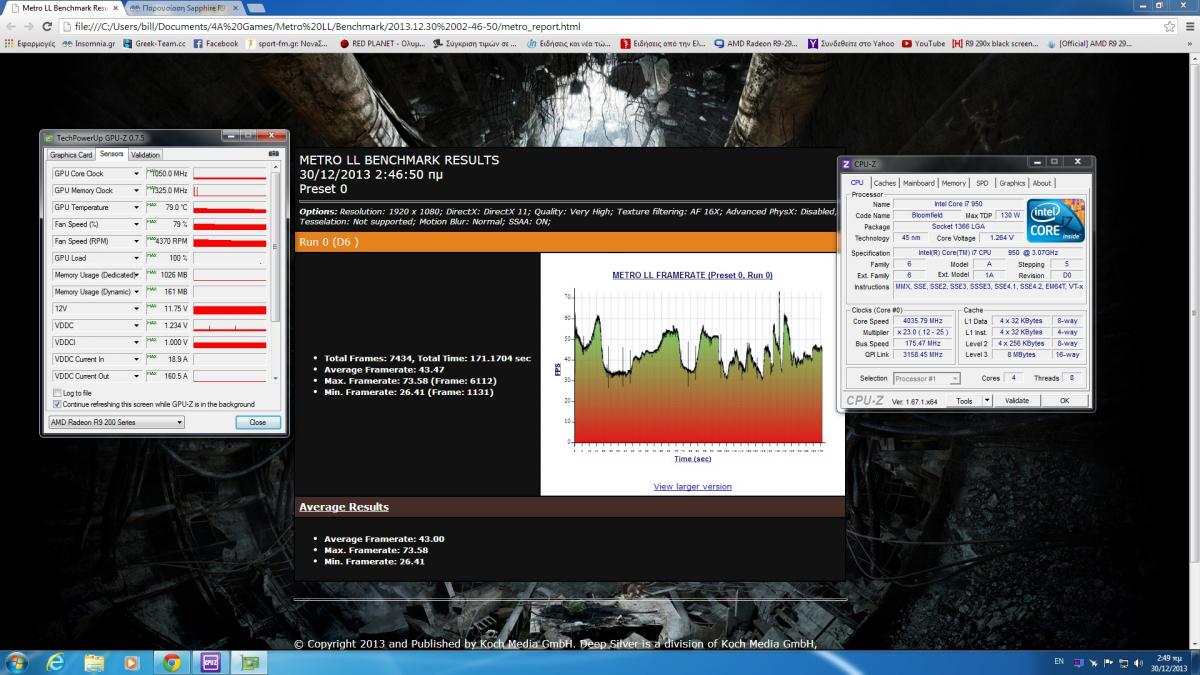Uncheck 'Continue refreshing this screen' in GPU-Z
Viewport: 1200px width, 675px height.
pyautogui.click(x=56, y=404)
